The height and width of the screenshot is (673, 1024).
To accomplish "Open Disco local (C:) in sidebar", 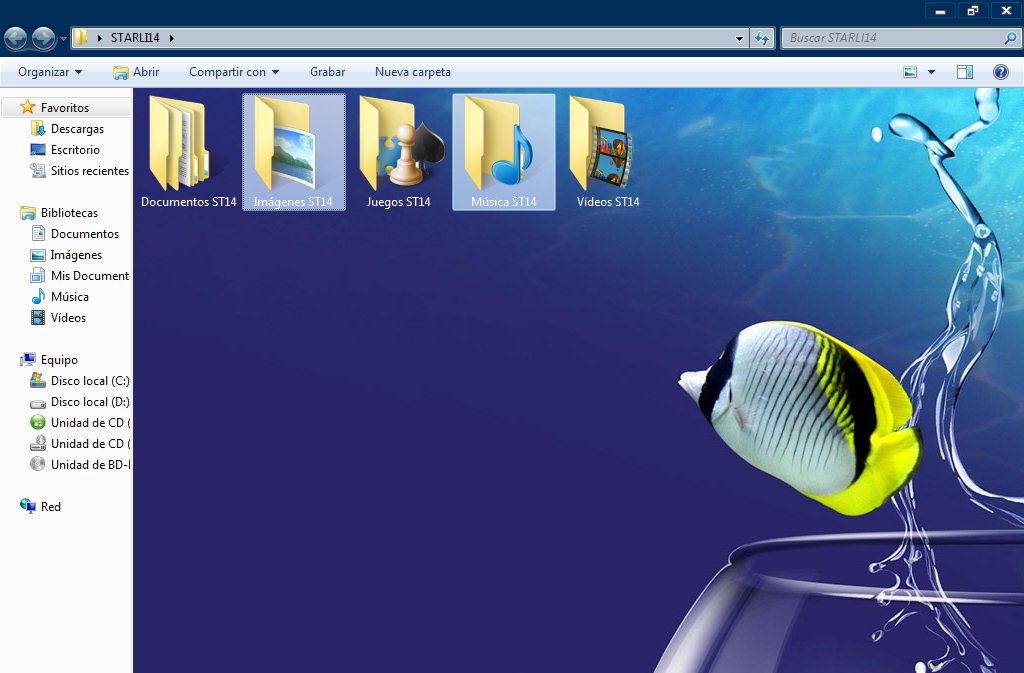I will tap(89, 381).
